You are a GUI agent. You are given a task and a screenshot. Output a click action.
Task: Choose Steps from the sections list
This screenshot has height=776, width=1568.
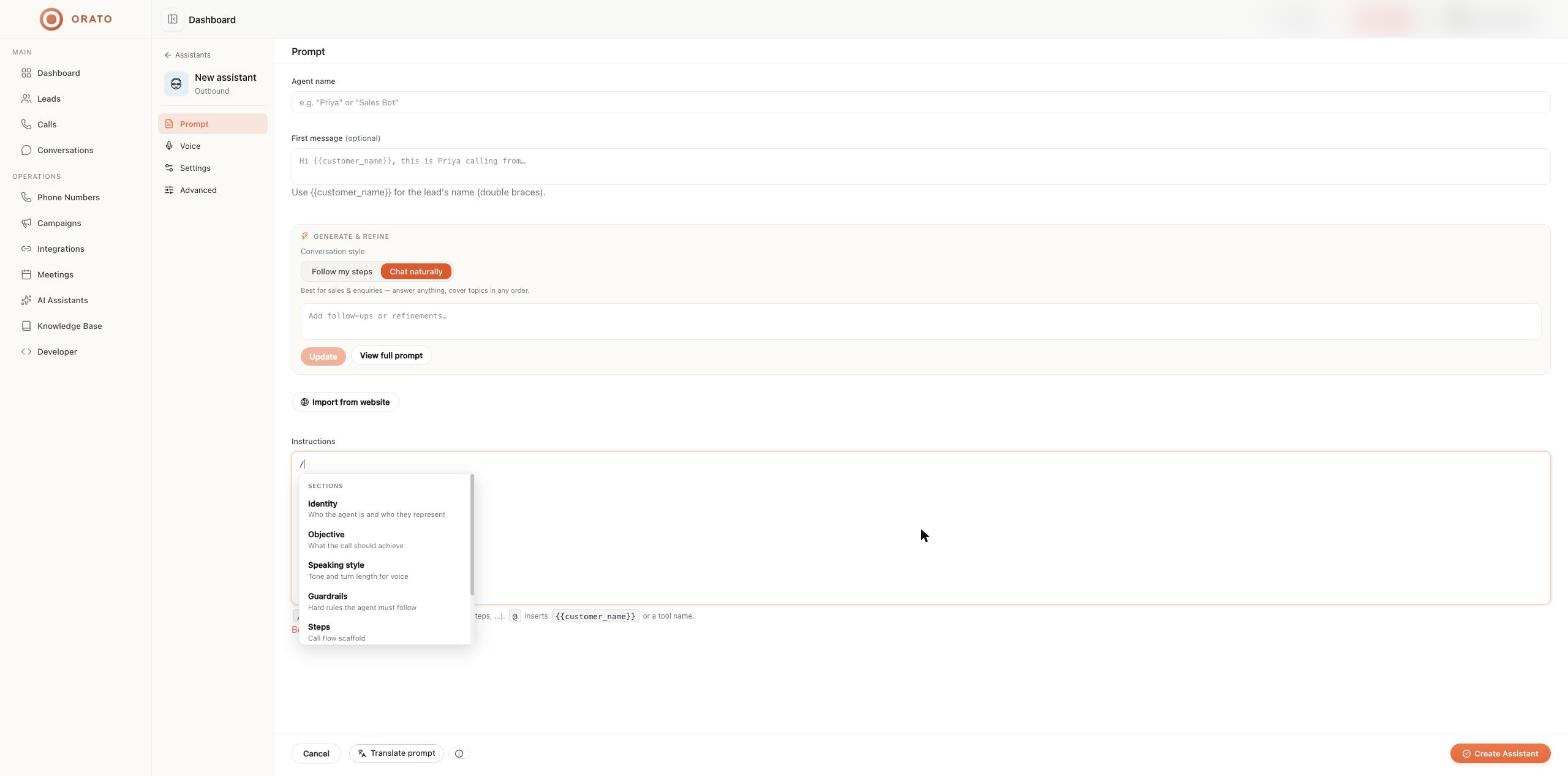pyautogui.click(x=385, y=632)
